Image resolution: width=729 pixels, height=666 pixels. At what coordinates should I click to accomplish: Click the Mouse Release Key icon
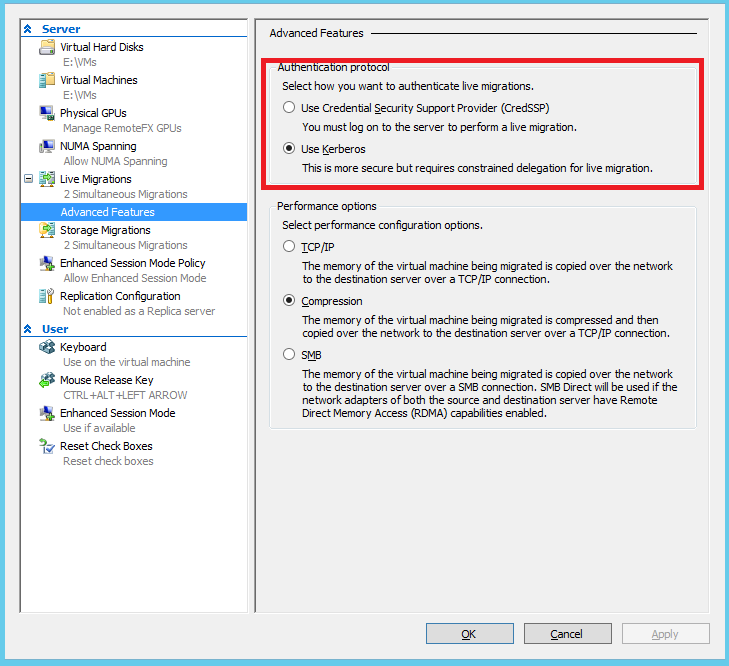click(47, 380)
